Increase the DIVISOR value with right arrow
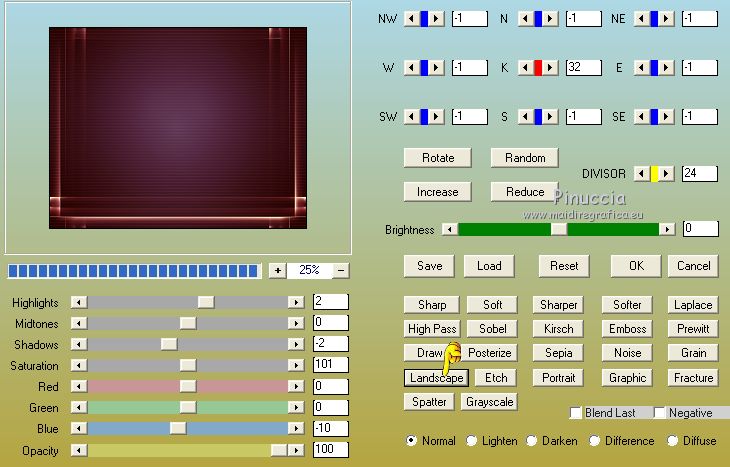 [x=666, y=174]
